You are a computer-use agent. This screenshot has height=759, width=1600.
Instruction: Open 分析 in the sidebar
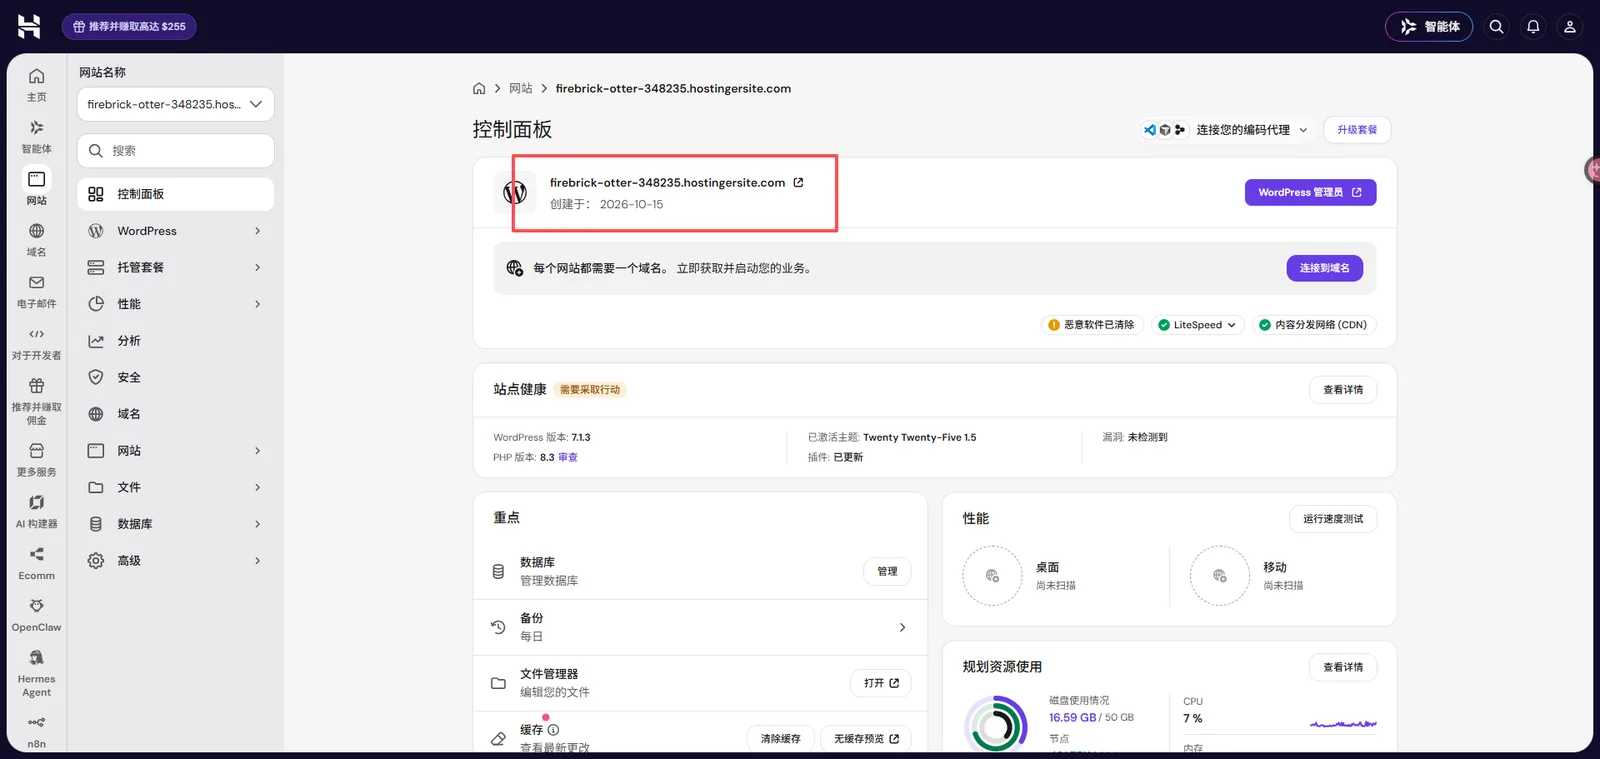[x=175, y=341]
